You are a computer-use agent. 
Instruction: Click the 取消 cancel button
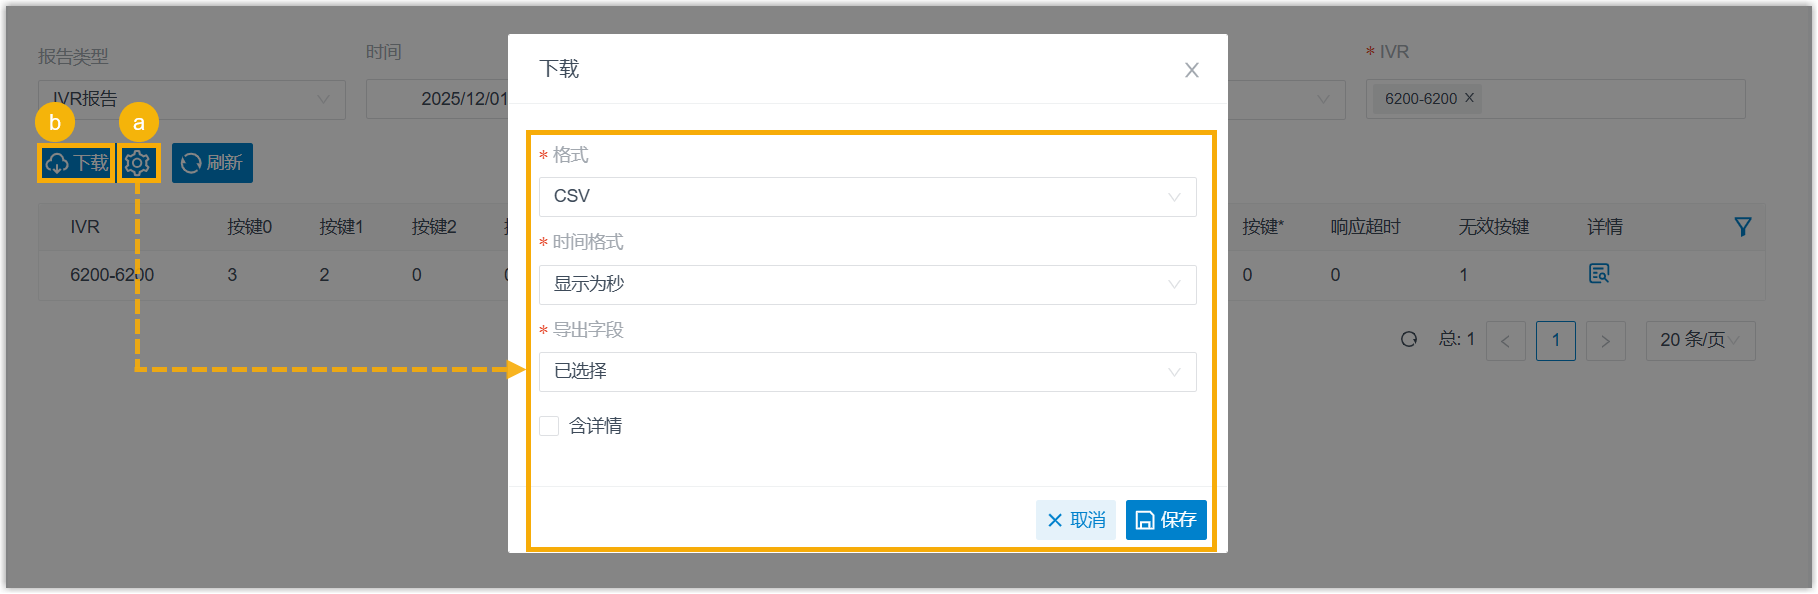coord(1076,520)
